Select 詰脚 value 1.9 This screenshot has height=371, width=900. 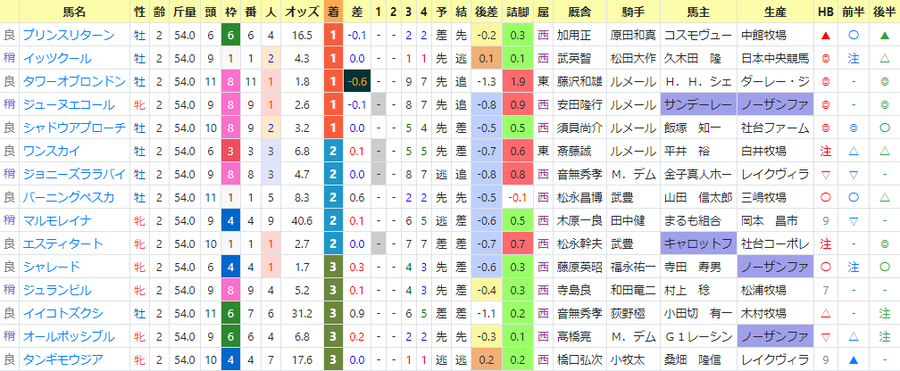tap(518, 82)
